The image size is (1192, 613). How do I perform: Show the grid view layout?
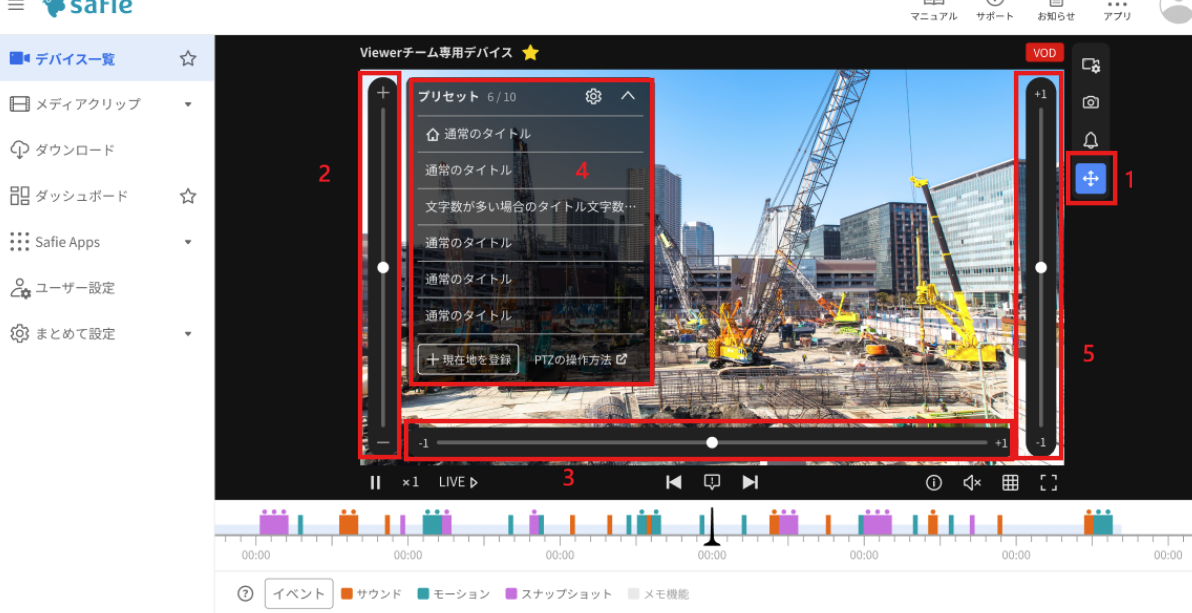1010,482
